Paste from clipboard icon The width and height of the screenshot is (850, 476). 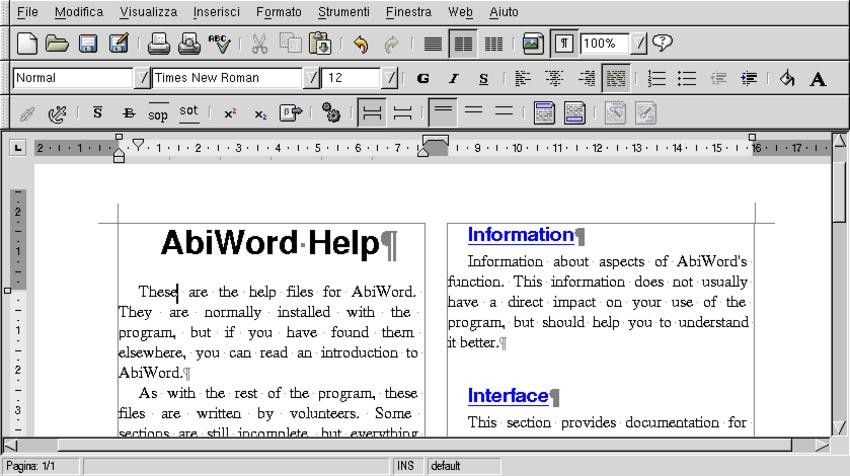pos(320,43)
